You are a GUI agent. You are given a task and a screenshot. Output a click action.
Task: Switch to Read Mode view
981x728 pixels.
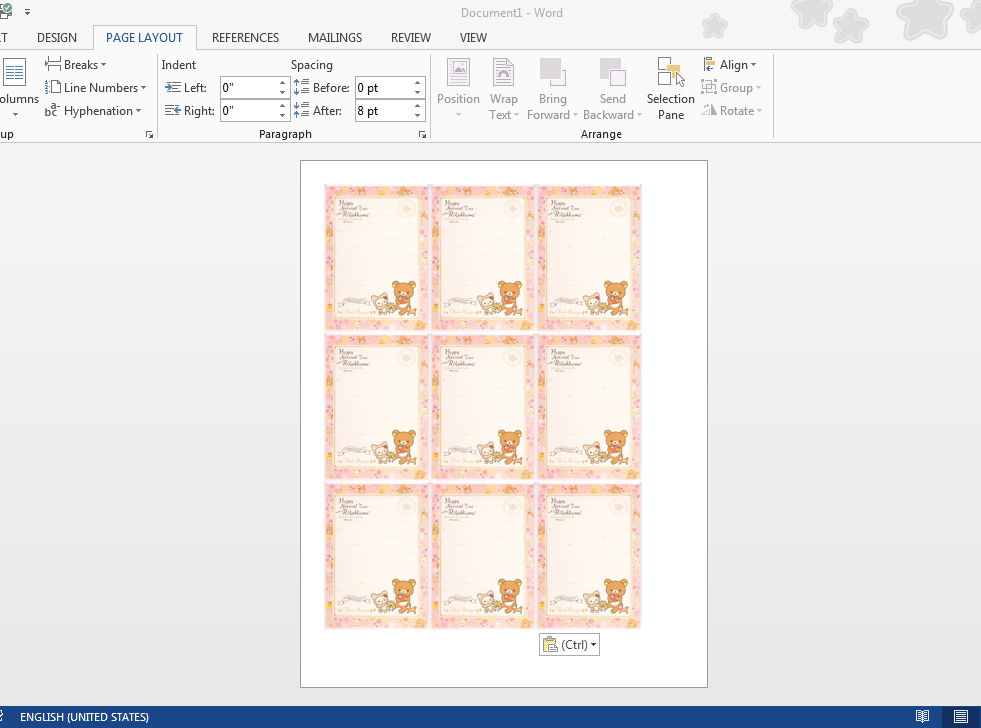[922, 717]
